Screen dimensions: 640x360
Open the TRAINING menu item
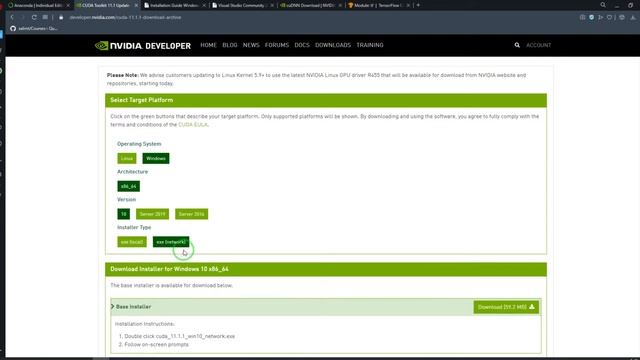point(370,45)
